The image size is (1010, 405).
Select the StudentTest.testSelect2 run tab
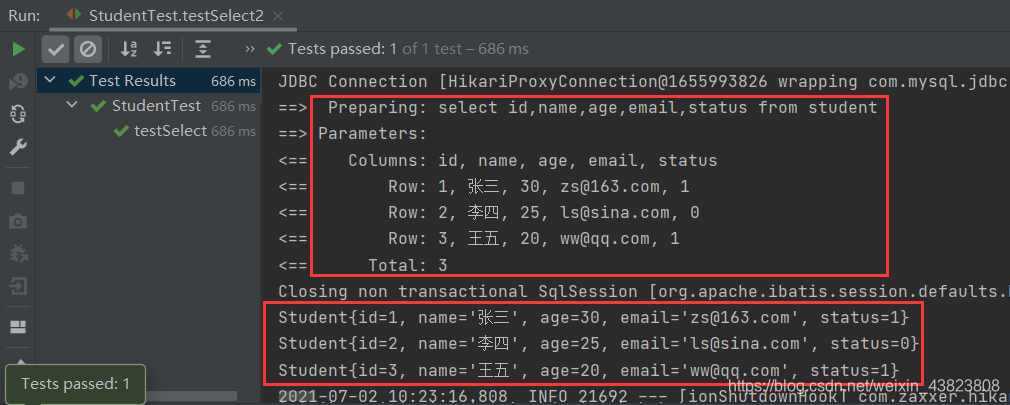[176, 15]
